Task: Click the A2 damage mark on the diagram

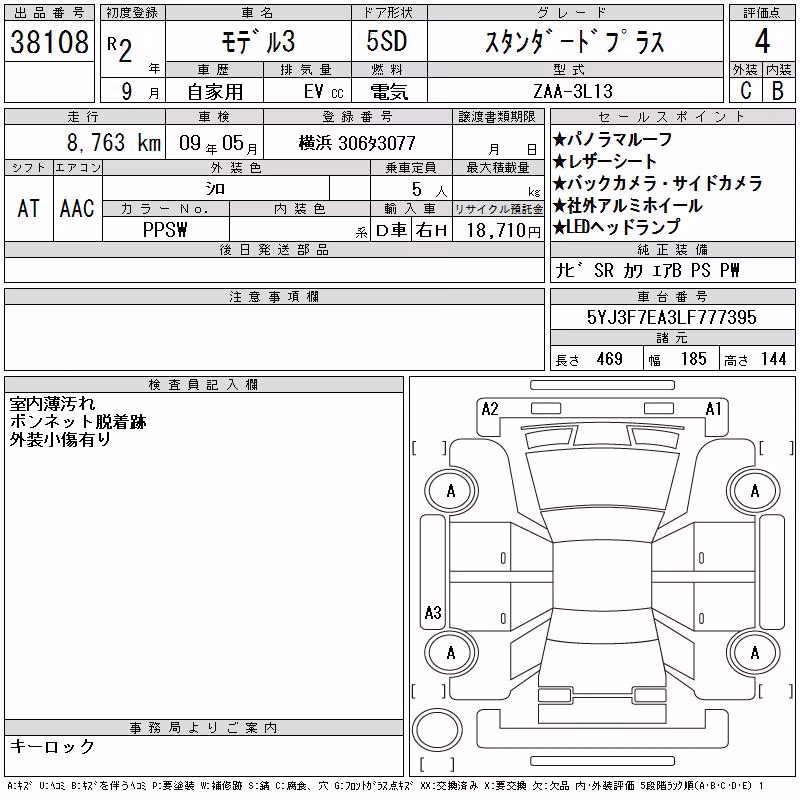Action: (490, 409)
